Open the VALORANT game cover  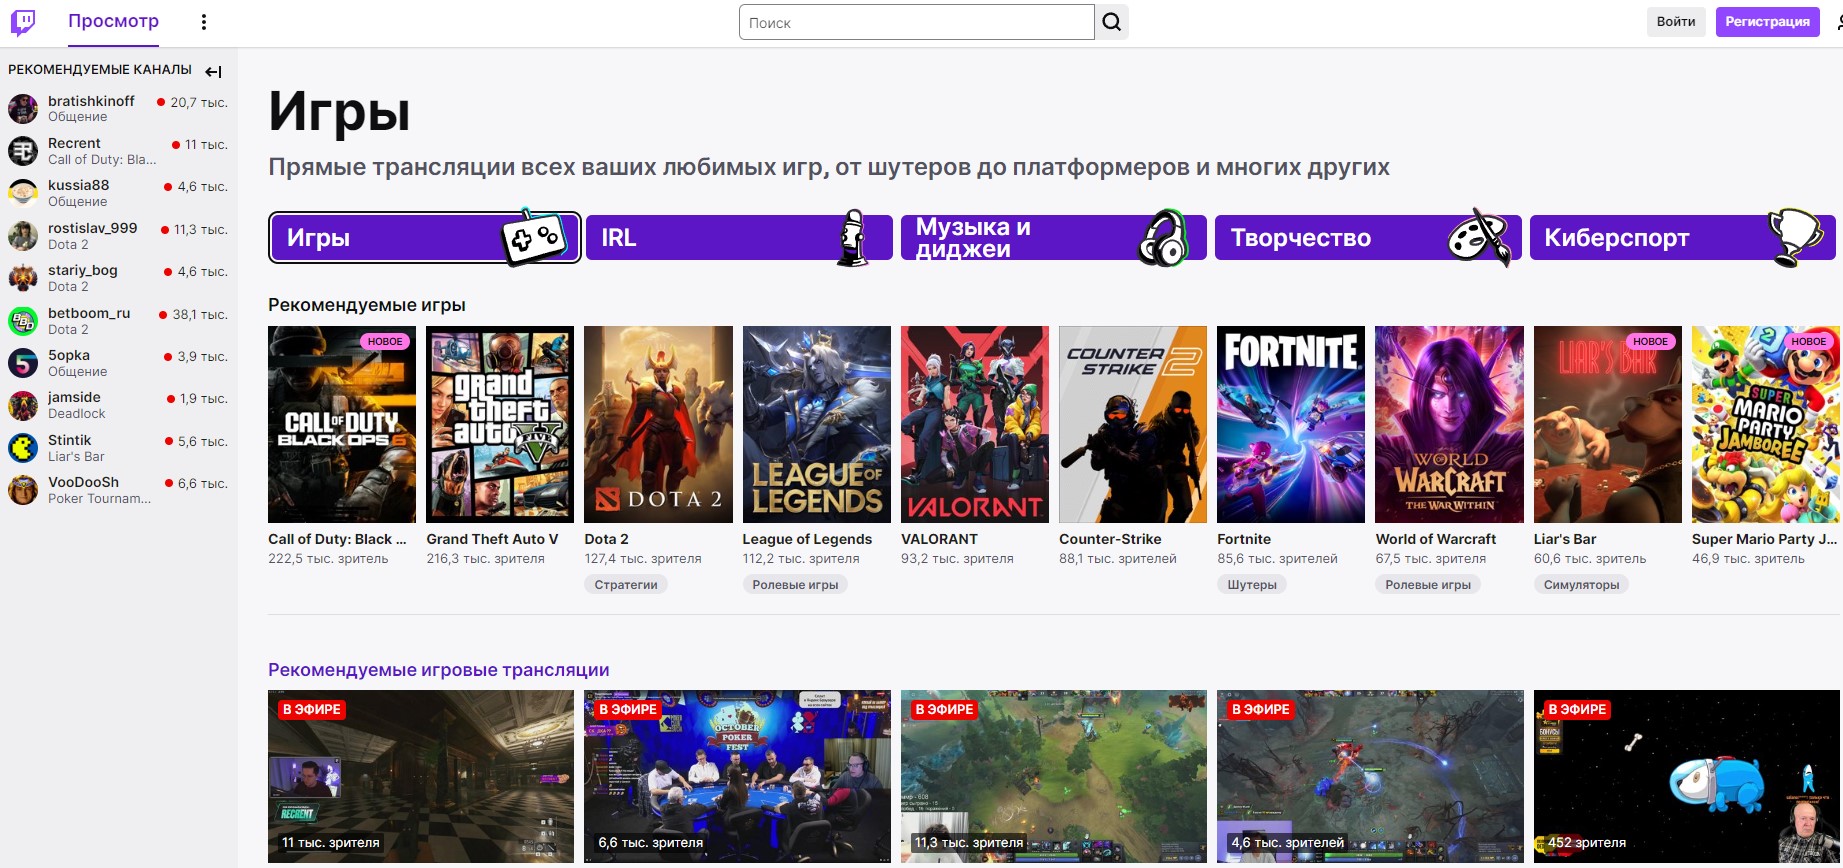coord(975,424)
